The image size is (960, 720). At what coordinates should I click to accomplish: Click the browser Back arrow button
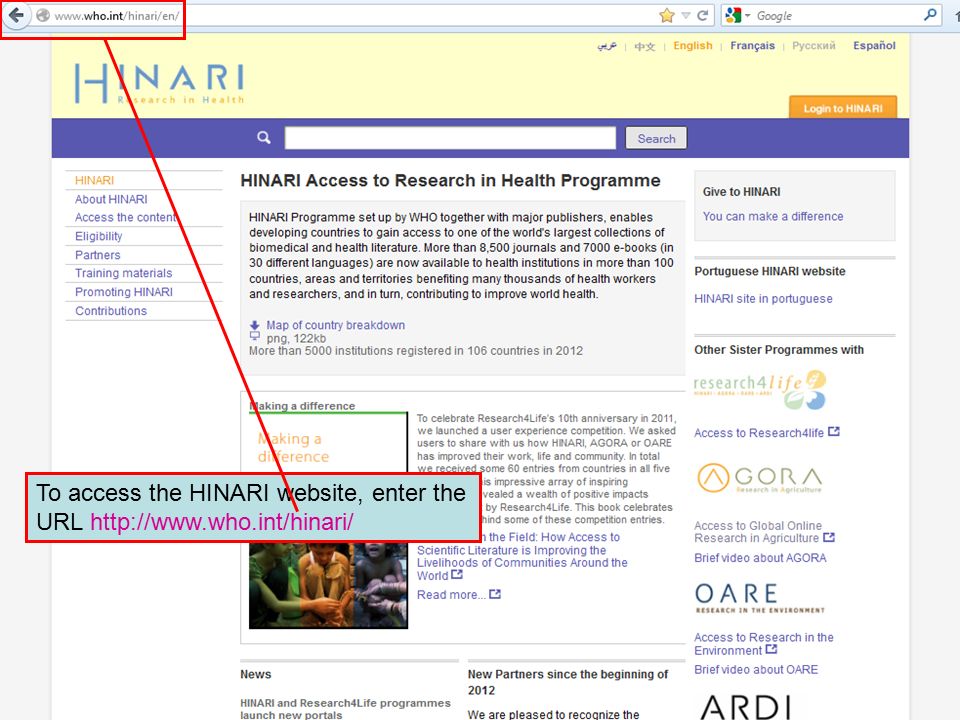16,15
